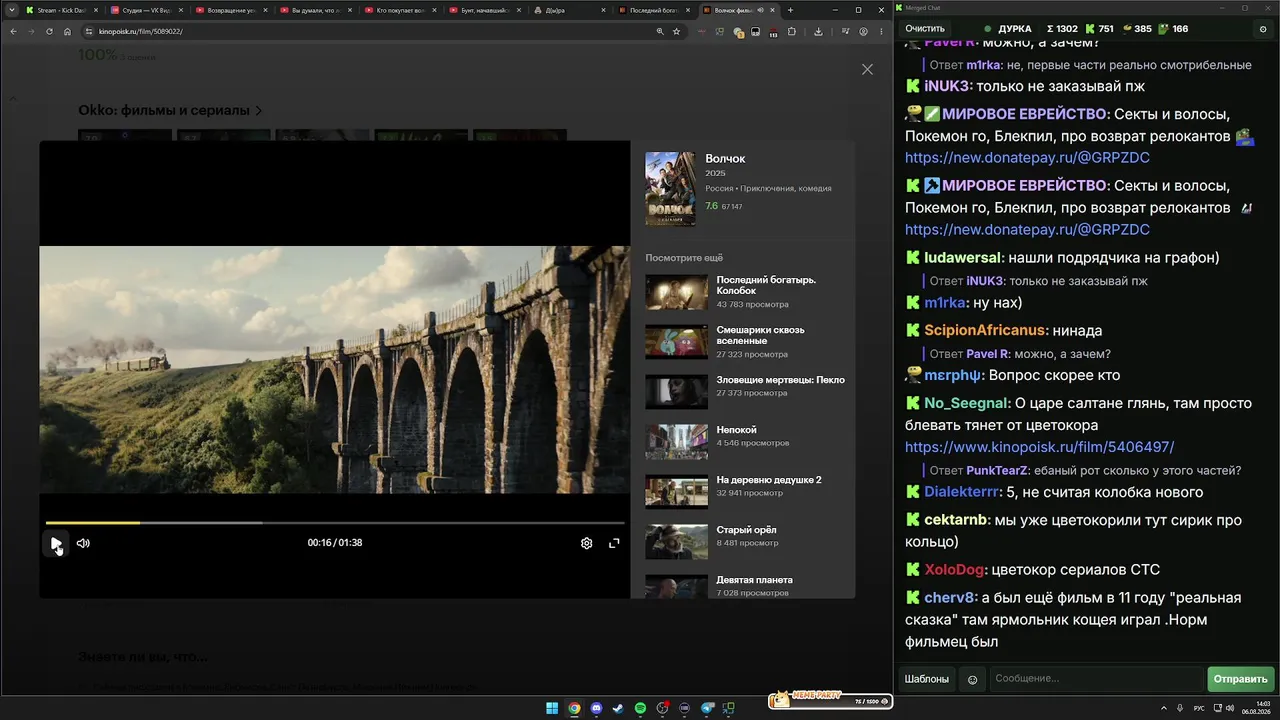1280x720 pixels.
Task: Open the browser three-dot menu
Action: [880, 31]
